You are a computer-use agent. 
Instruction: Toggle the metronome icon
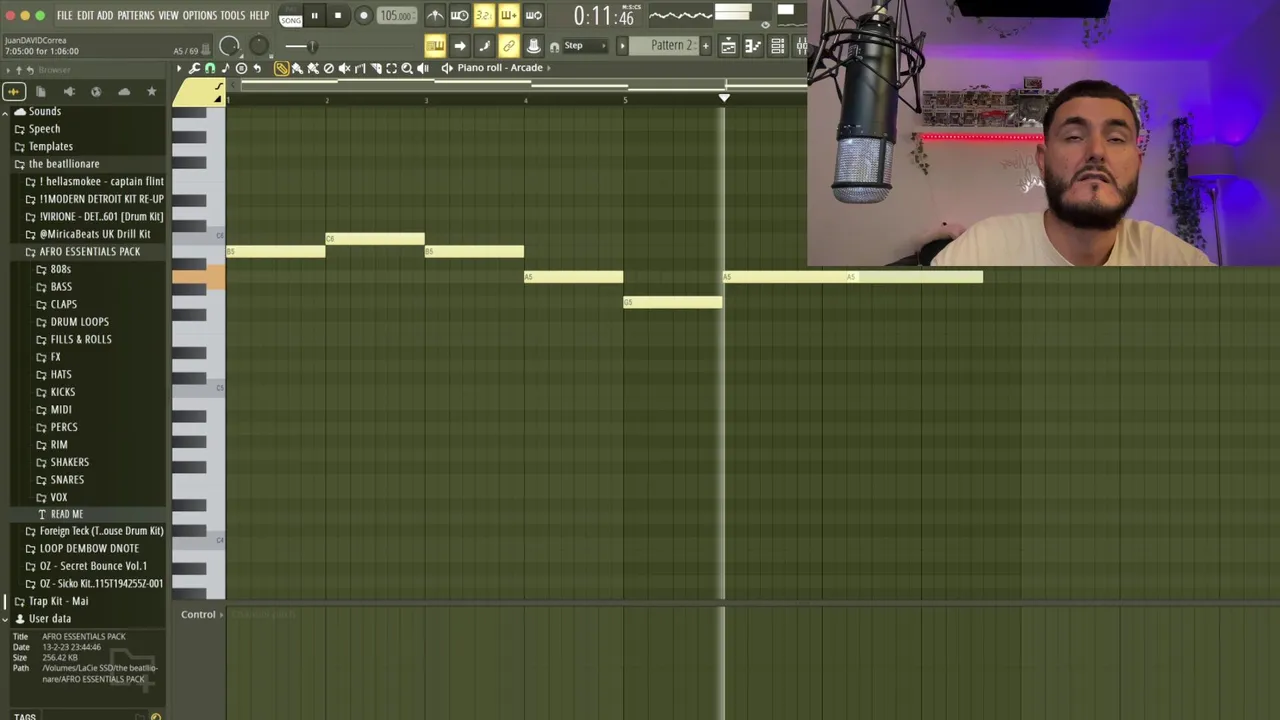click(x=435, y=15)
